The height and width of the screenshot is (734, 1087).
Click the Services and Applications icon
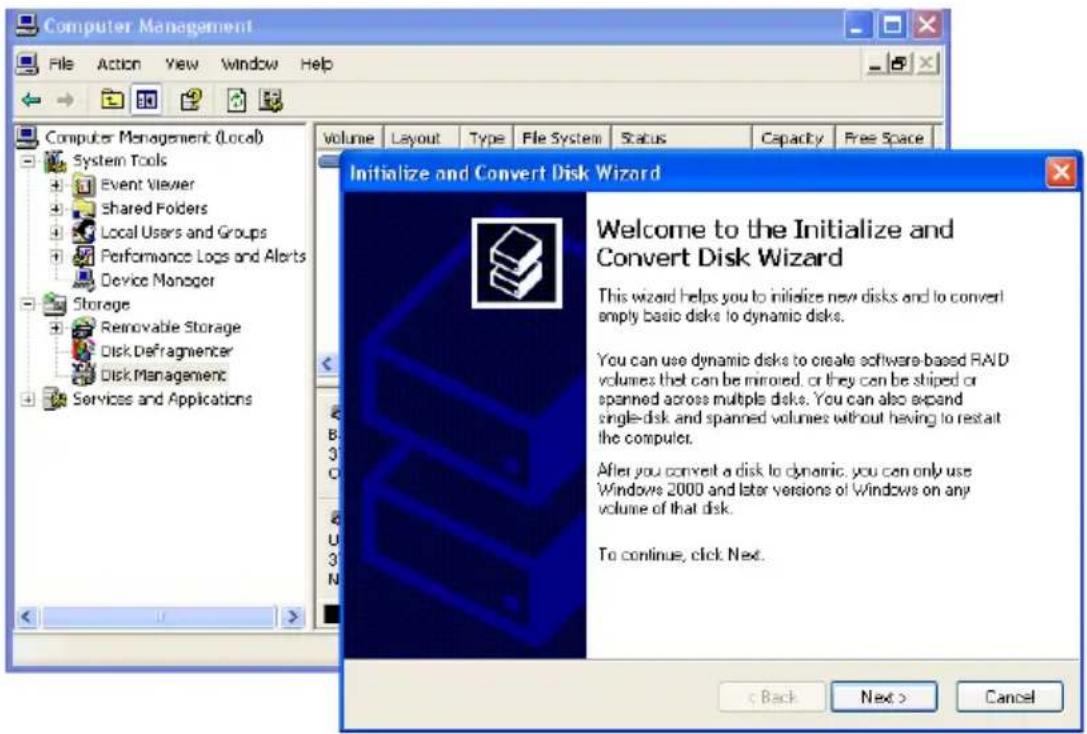point(55,399)
